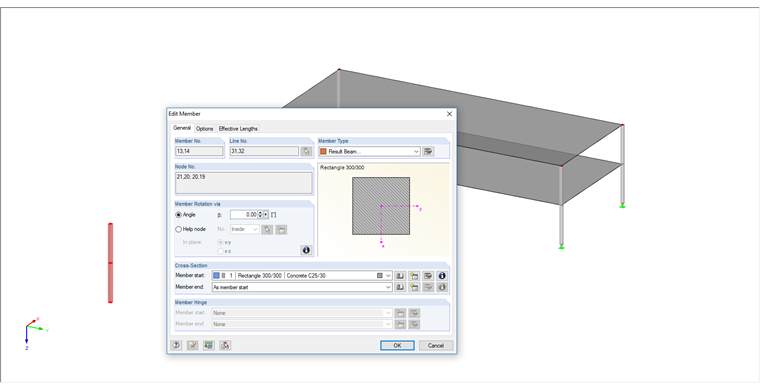The image size is (760, 391).
Task: Open the Edit Member Type settings icon
Action: (428, 152)
